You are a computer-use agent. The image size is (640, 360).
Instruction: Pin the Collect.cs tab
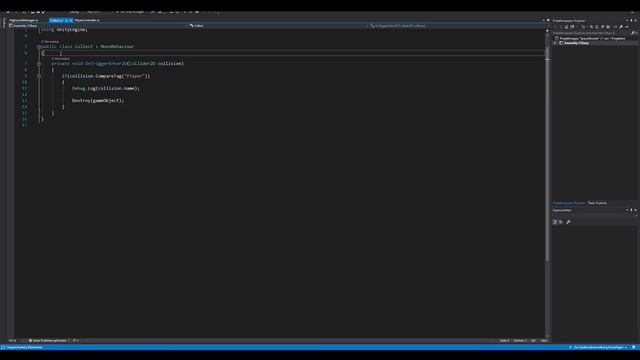pos(66,20)
